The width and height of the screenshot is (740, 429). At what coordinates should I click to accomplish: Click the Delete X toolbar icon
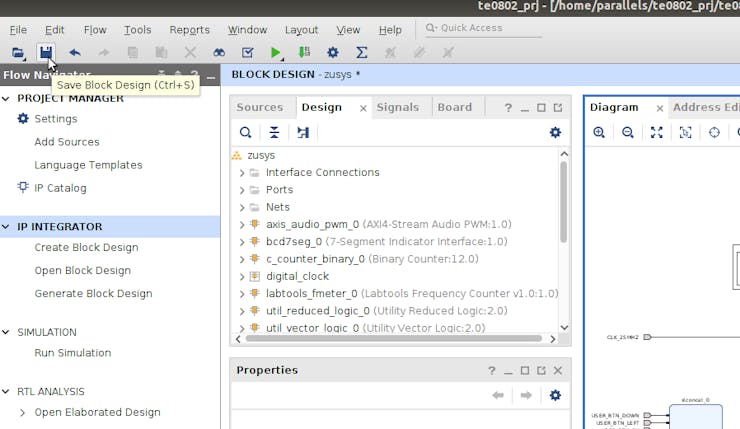[x=190, y=52]
